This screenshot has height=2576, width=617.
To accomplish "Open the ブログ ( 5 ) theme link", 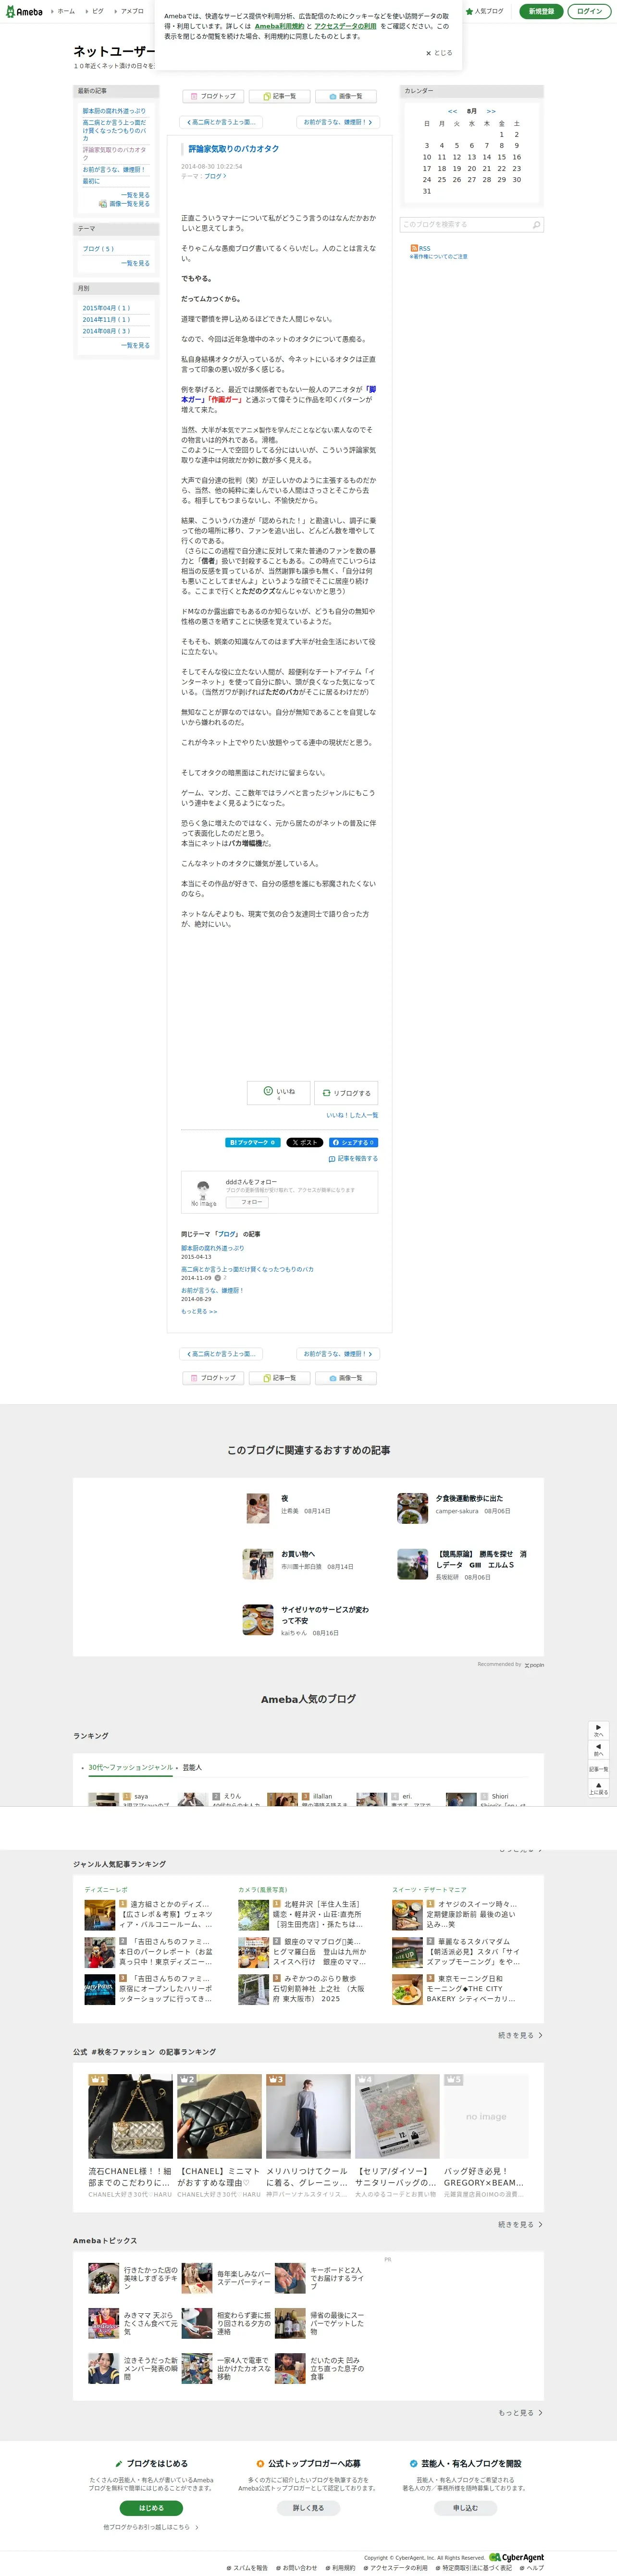I will coord(98,248).
